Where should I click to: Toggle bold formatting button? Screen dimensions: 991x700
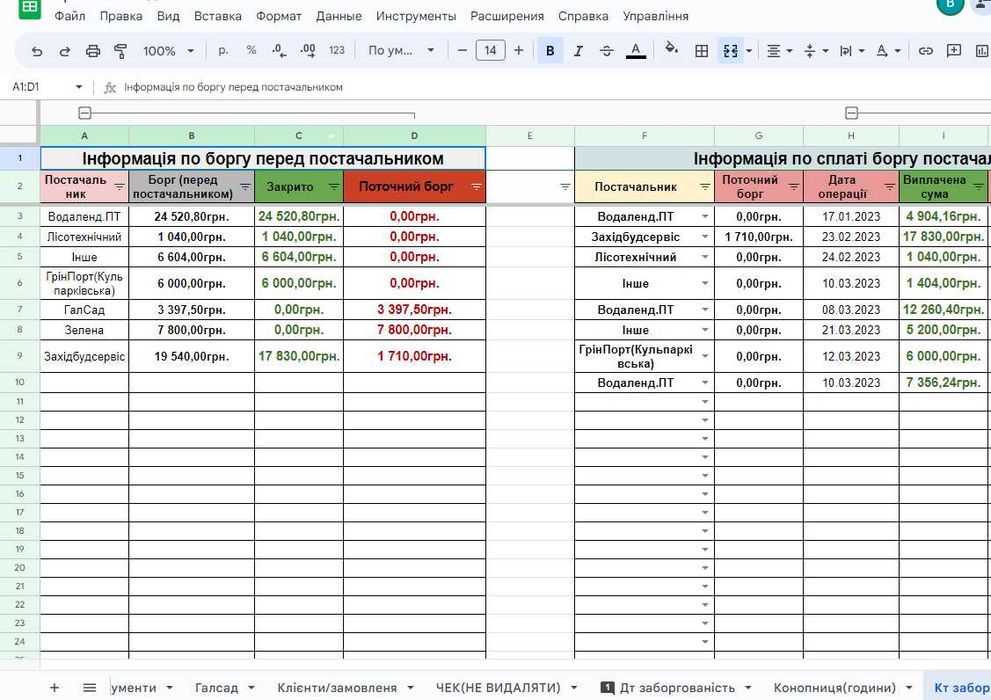(550, 51)
